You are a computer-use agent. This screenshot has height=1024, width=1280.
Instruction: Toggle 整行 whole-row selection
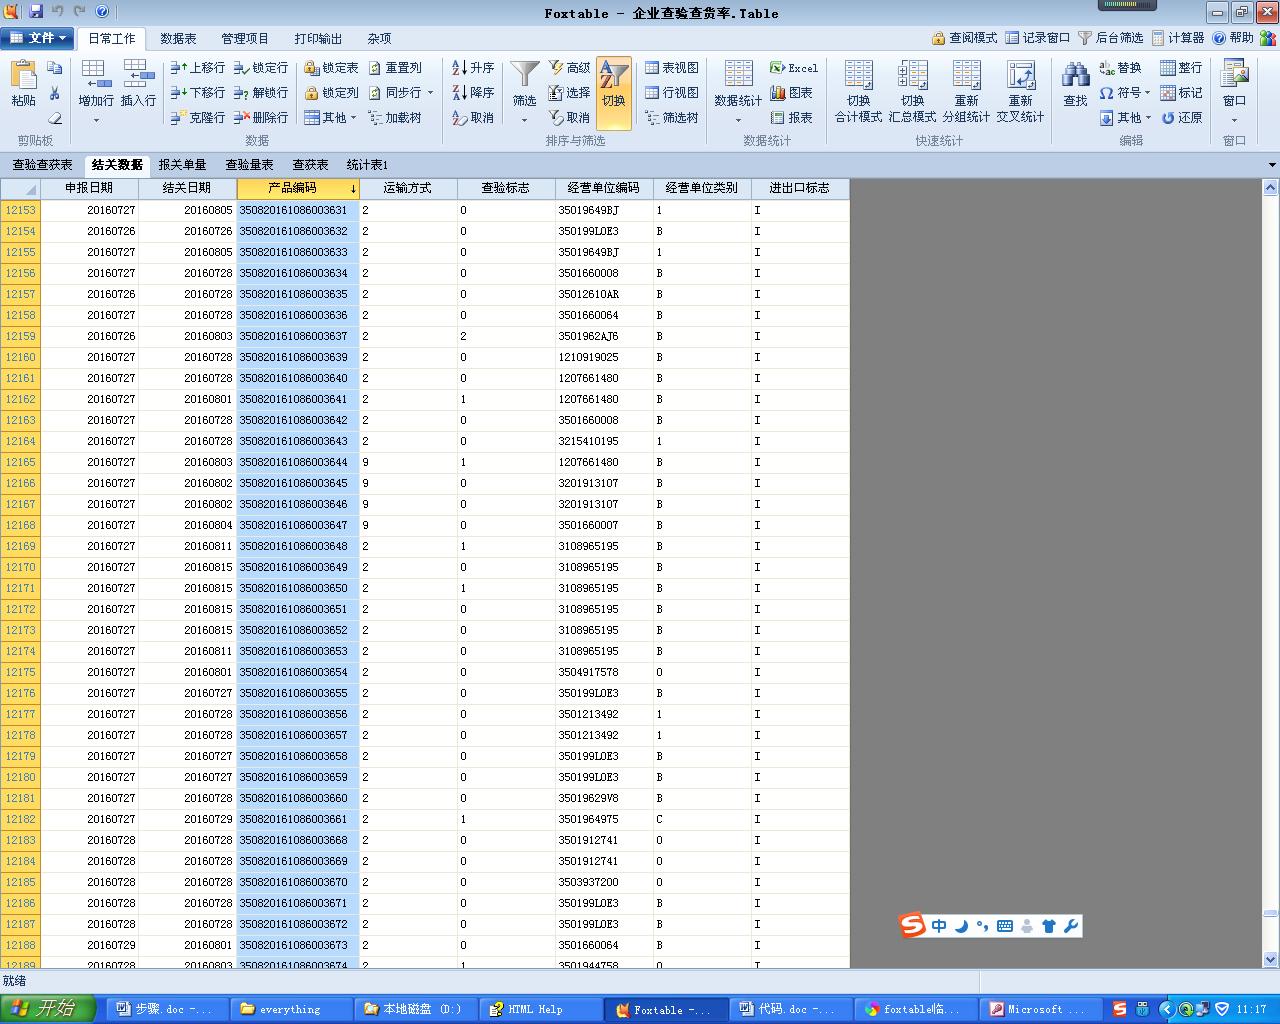1181,68
